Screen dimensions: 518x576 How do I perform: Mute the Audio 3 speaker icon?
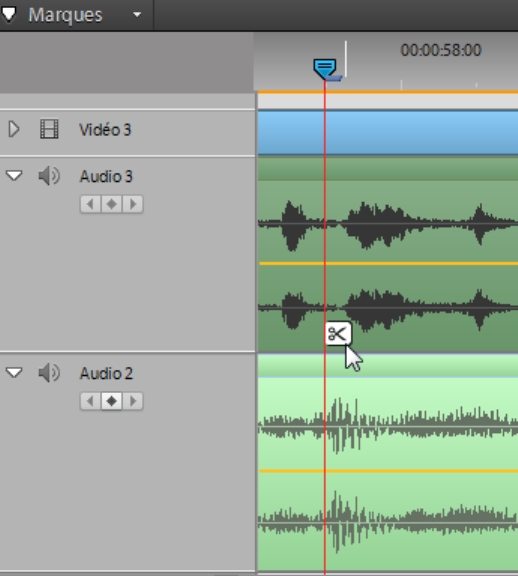[x=49, y=176]
